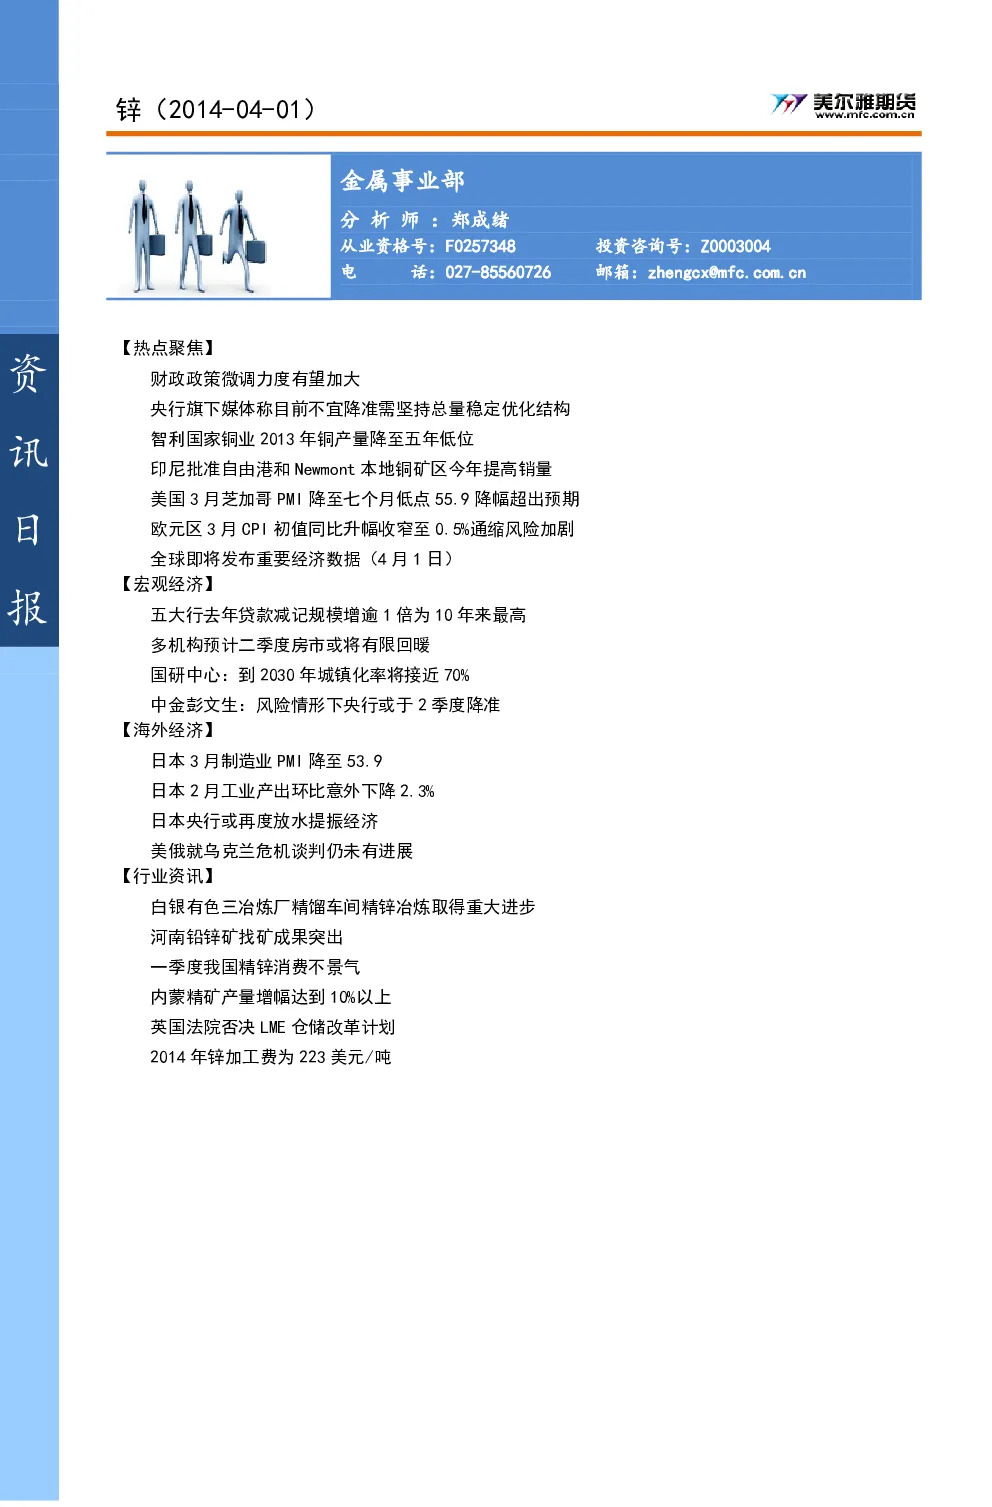This screenshot has height=1507, width=992.
Task: Click the 【热点聚焦】 section heading
Action: click(168, 348)
